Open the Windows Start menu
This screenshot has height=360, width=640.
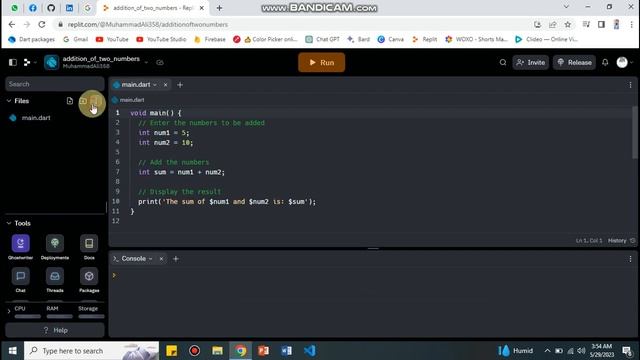coord(13,351)
